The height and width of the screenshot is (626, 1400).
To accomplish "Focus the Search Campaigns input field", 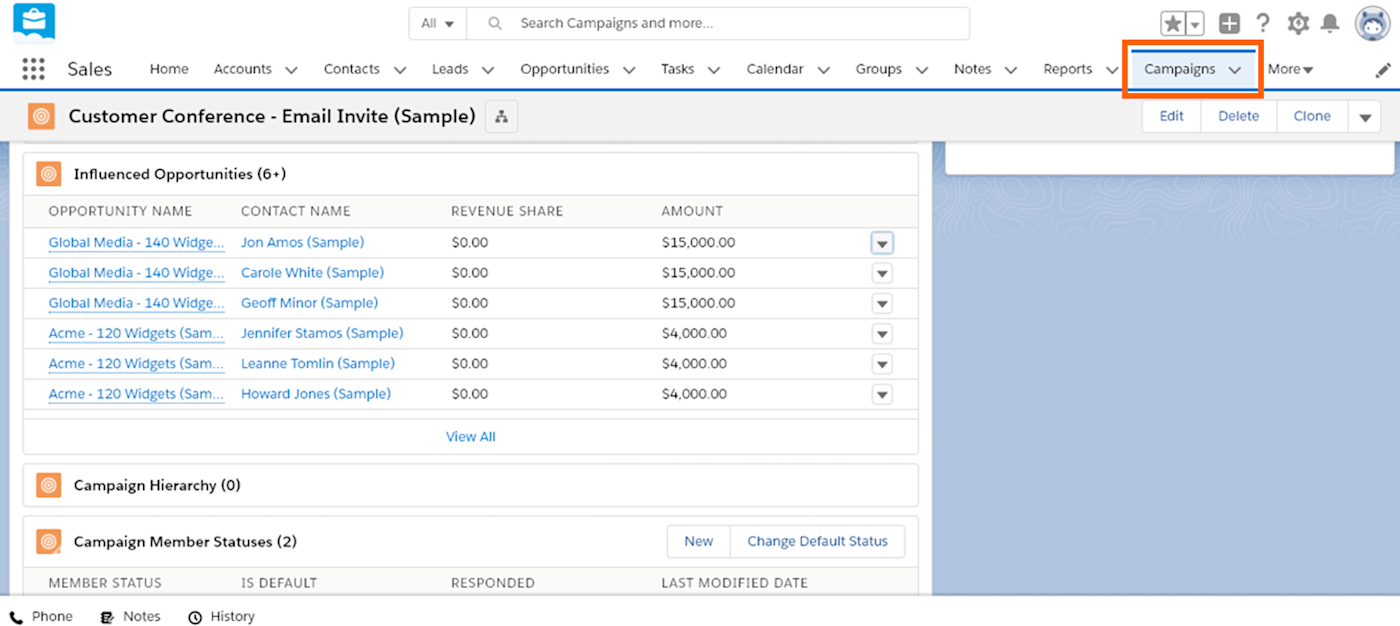I will pos(718,23).
